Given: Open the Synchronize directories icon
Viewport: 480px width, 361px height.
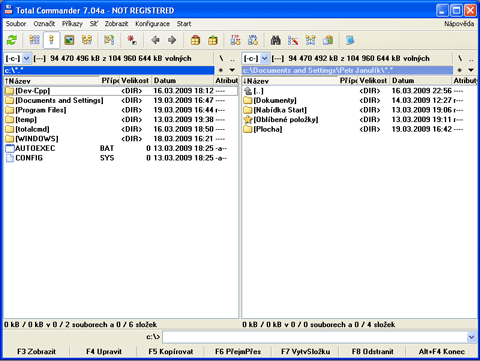Looking at the screenshot, I should coord(310,40).
